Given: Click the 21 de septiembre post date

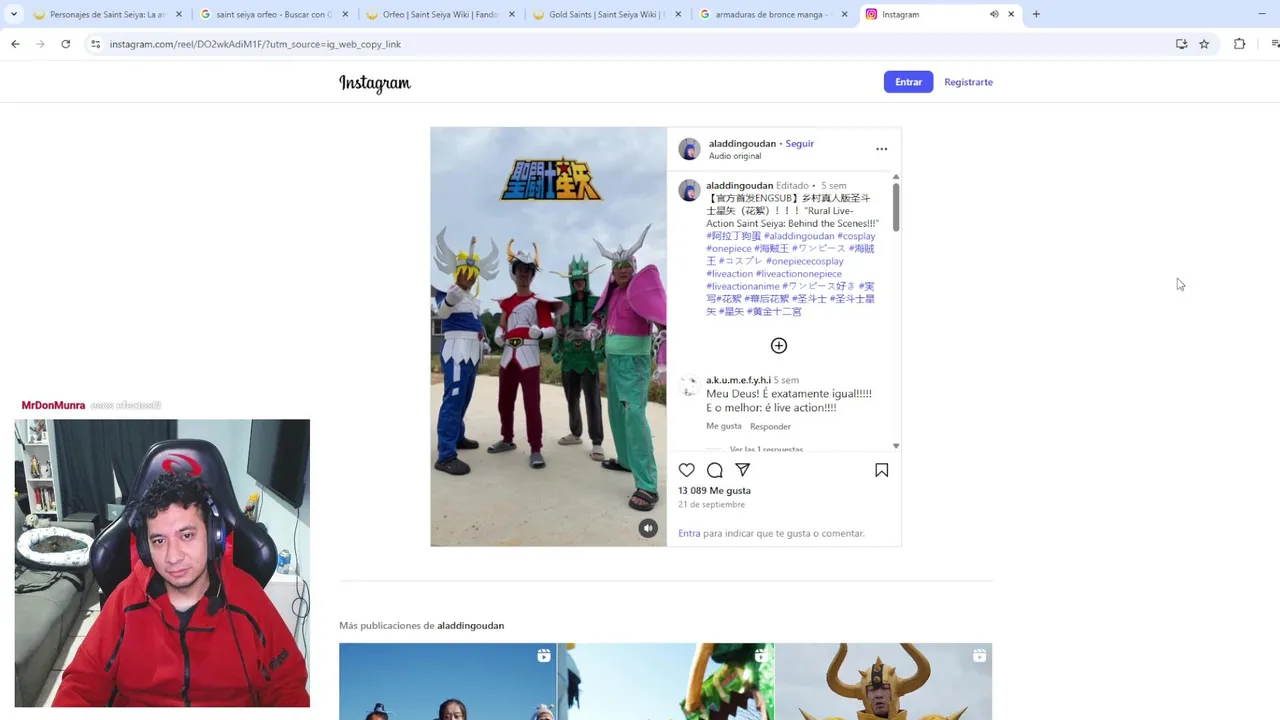Looking at the screenshot, I should tap(711, 505).
